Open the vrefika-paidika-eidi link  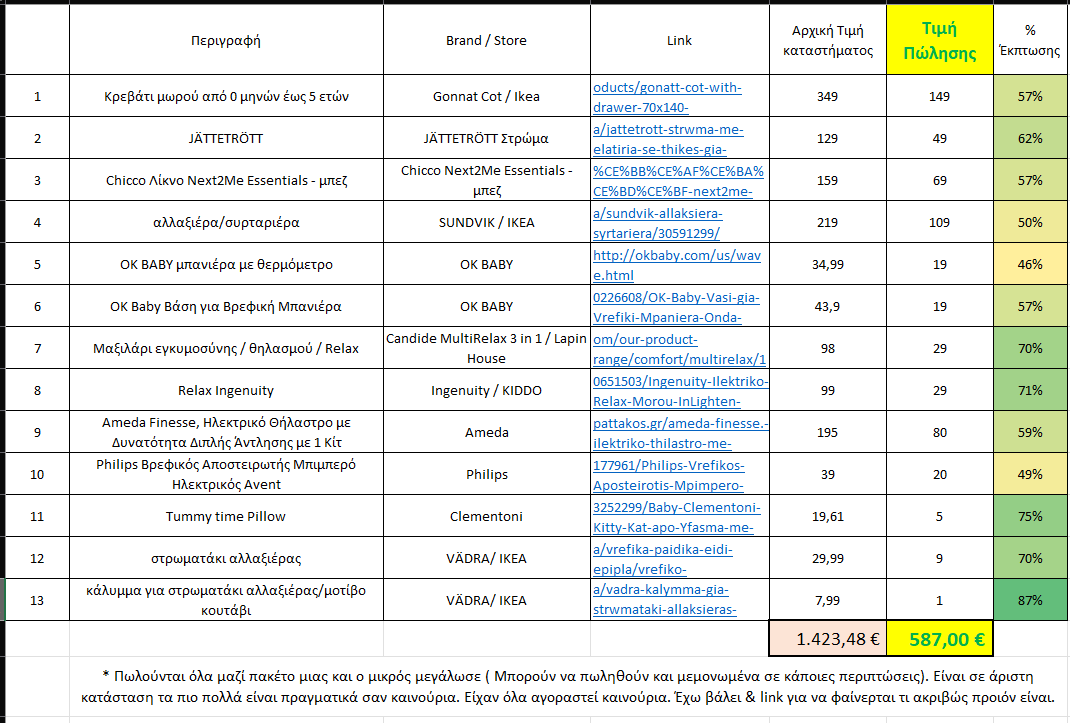tap(663, 559)
